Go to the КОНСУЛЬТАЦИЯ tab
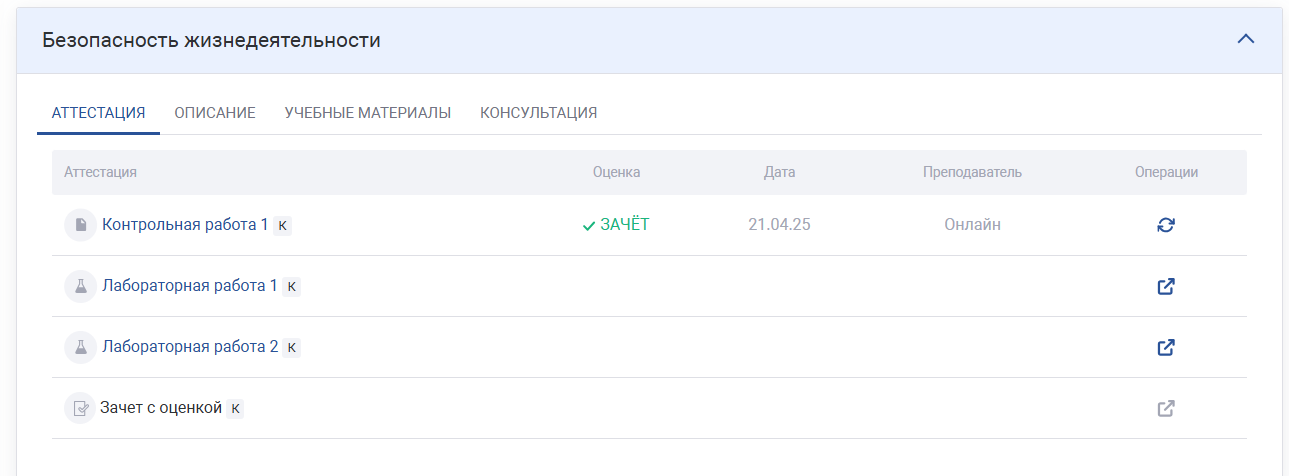The image size is (1289, 476). (x=538, y=113)
